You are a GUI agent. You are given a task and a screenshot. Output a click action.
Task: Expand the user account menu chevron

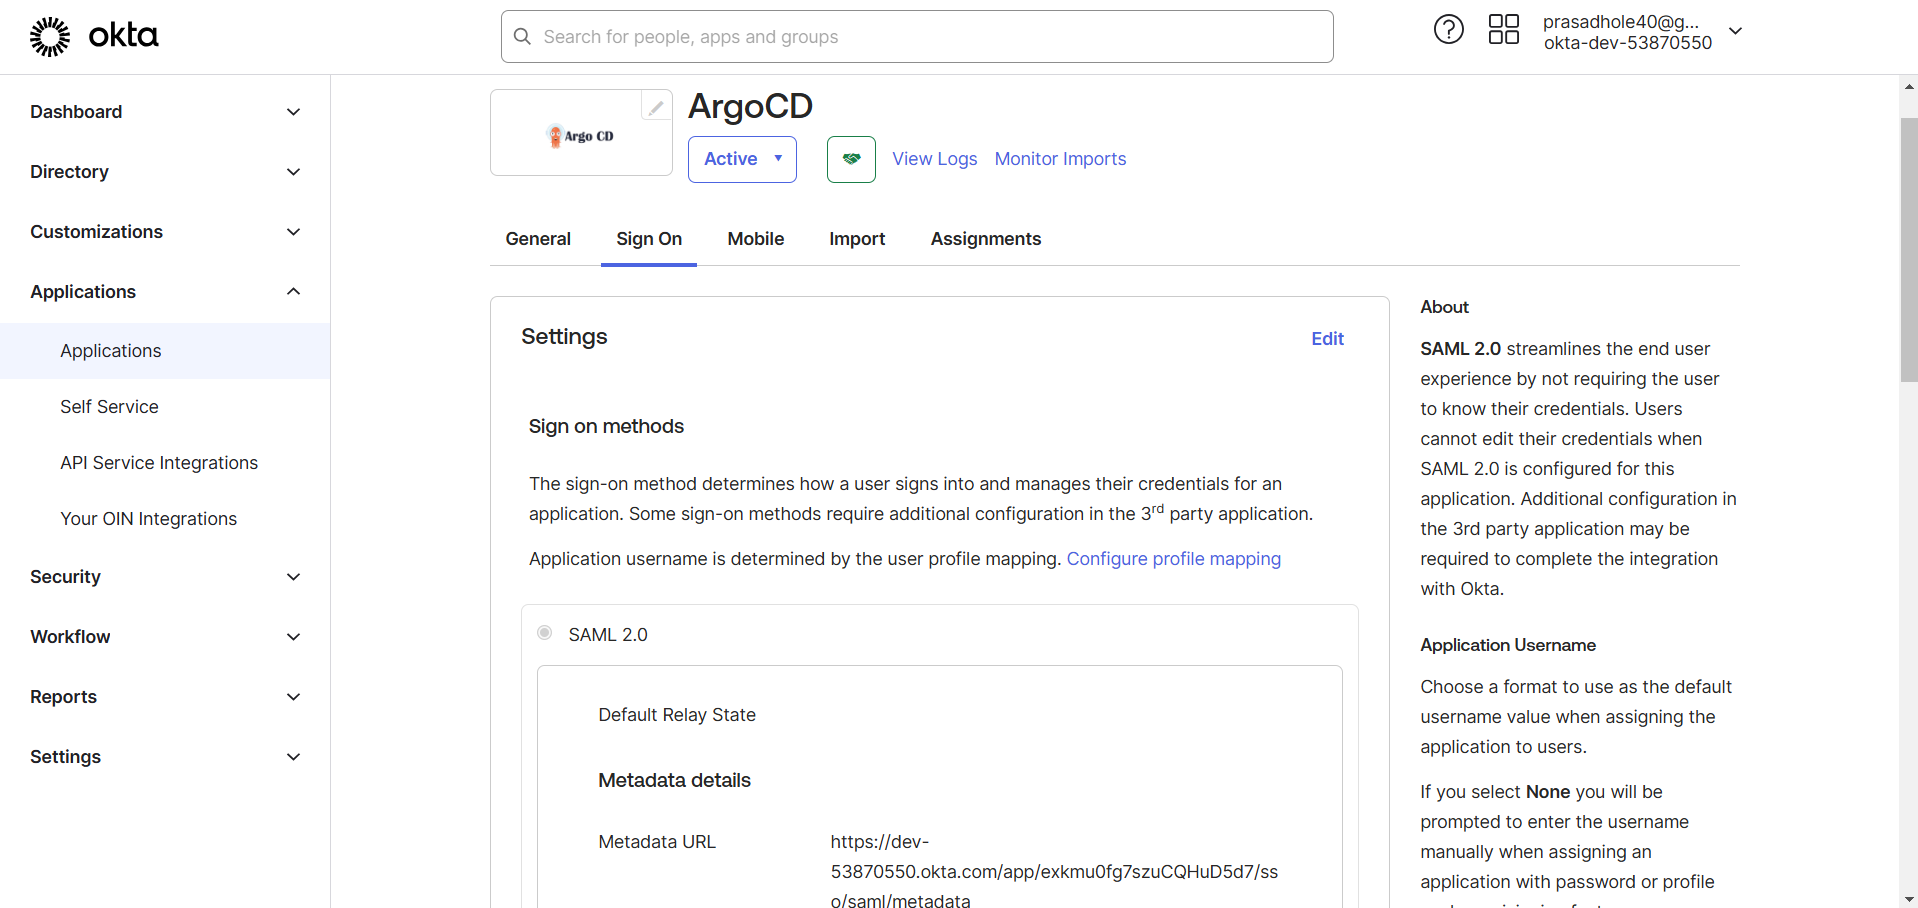click(x=1736, y=31)
